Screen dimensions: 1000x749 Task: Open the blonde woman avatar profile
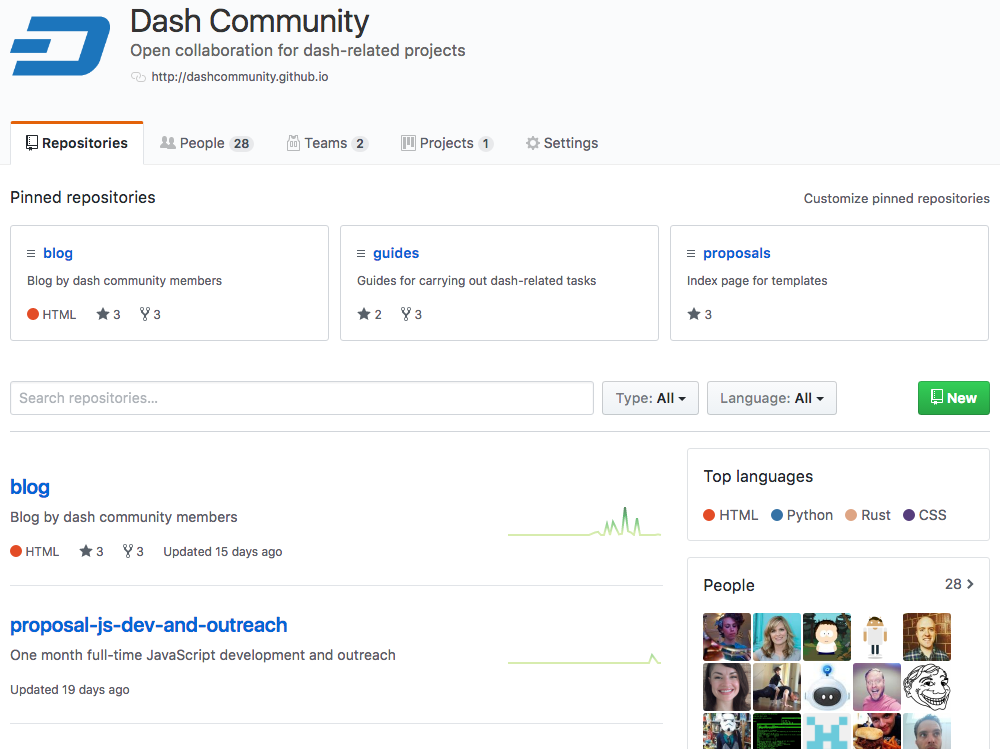click(777, 637)
